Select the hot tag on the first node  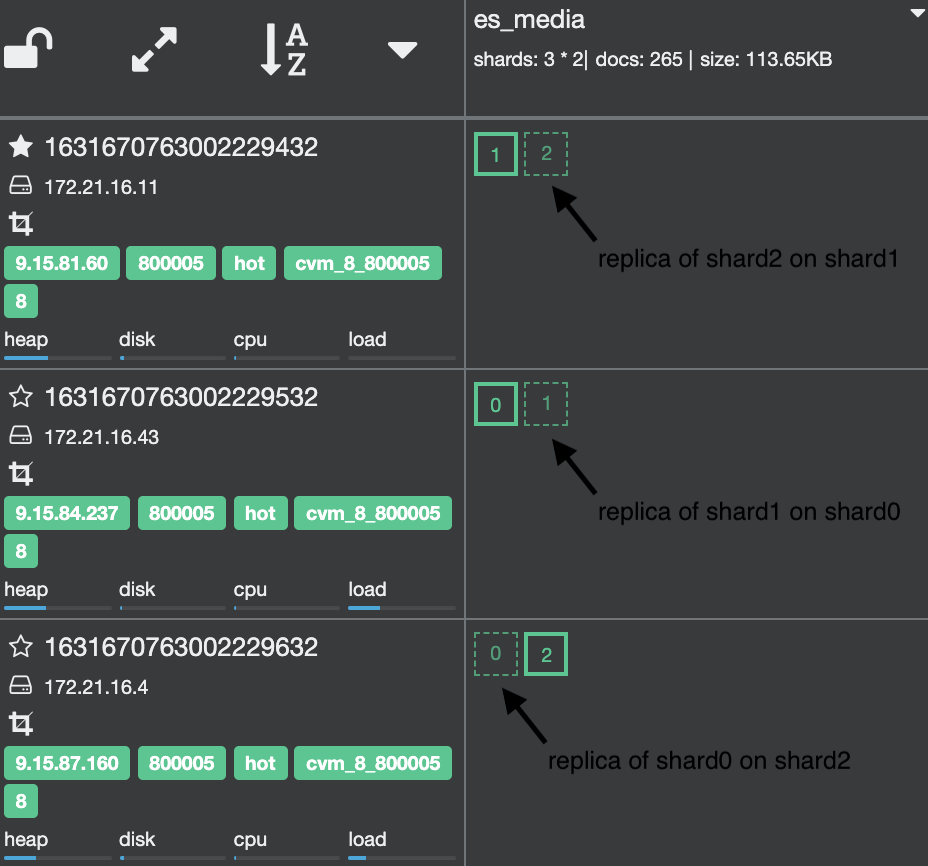[x=248, y=263]
